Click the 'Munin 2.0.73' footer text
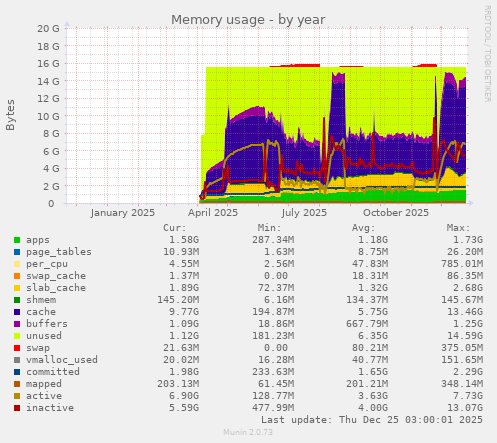497x443 pixels. (x=248, y=433)
